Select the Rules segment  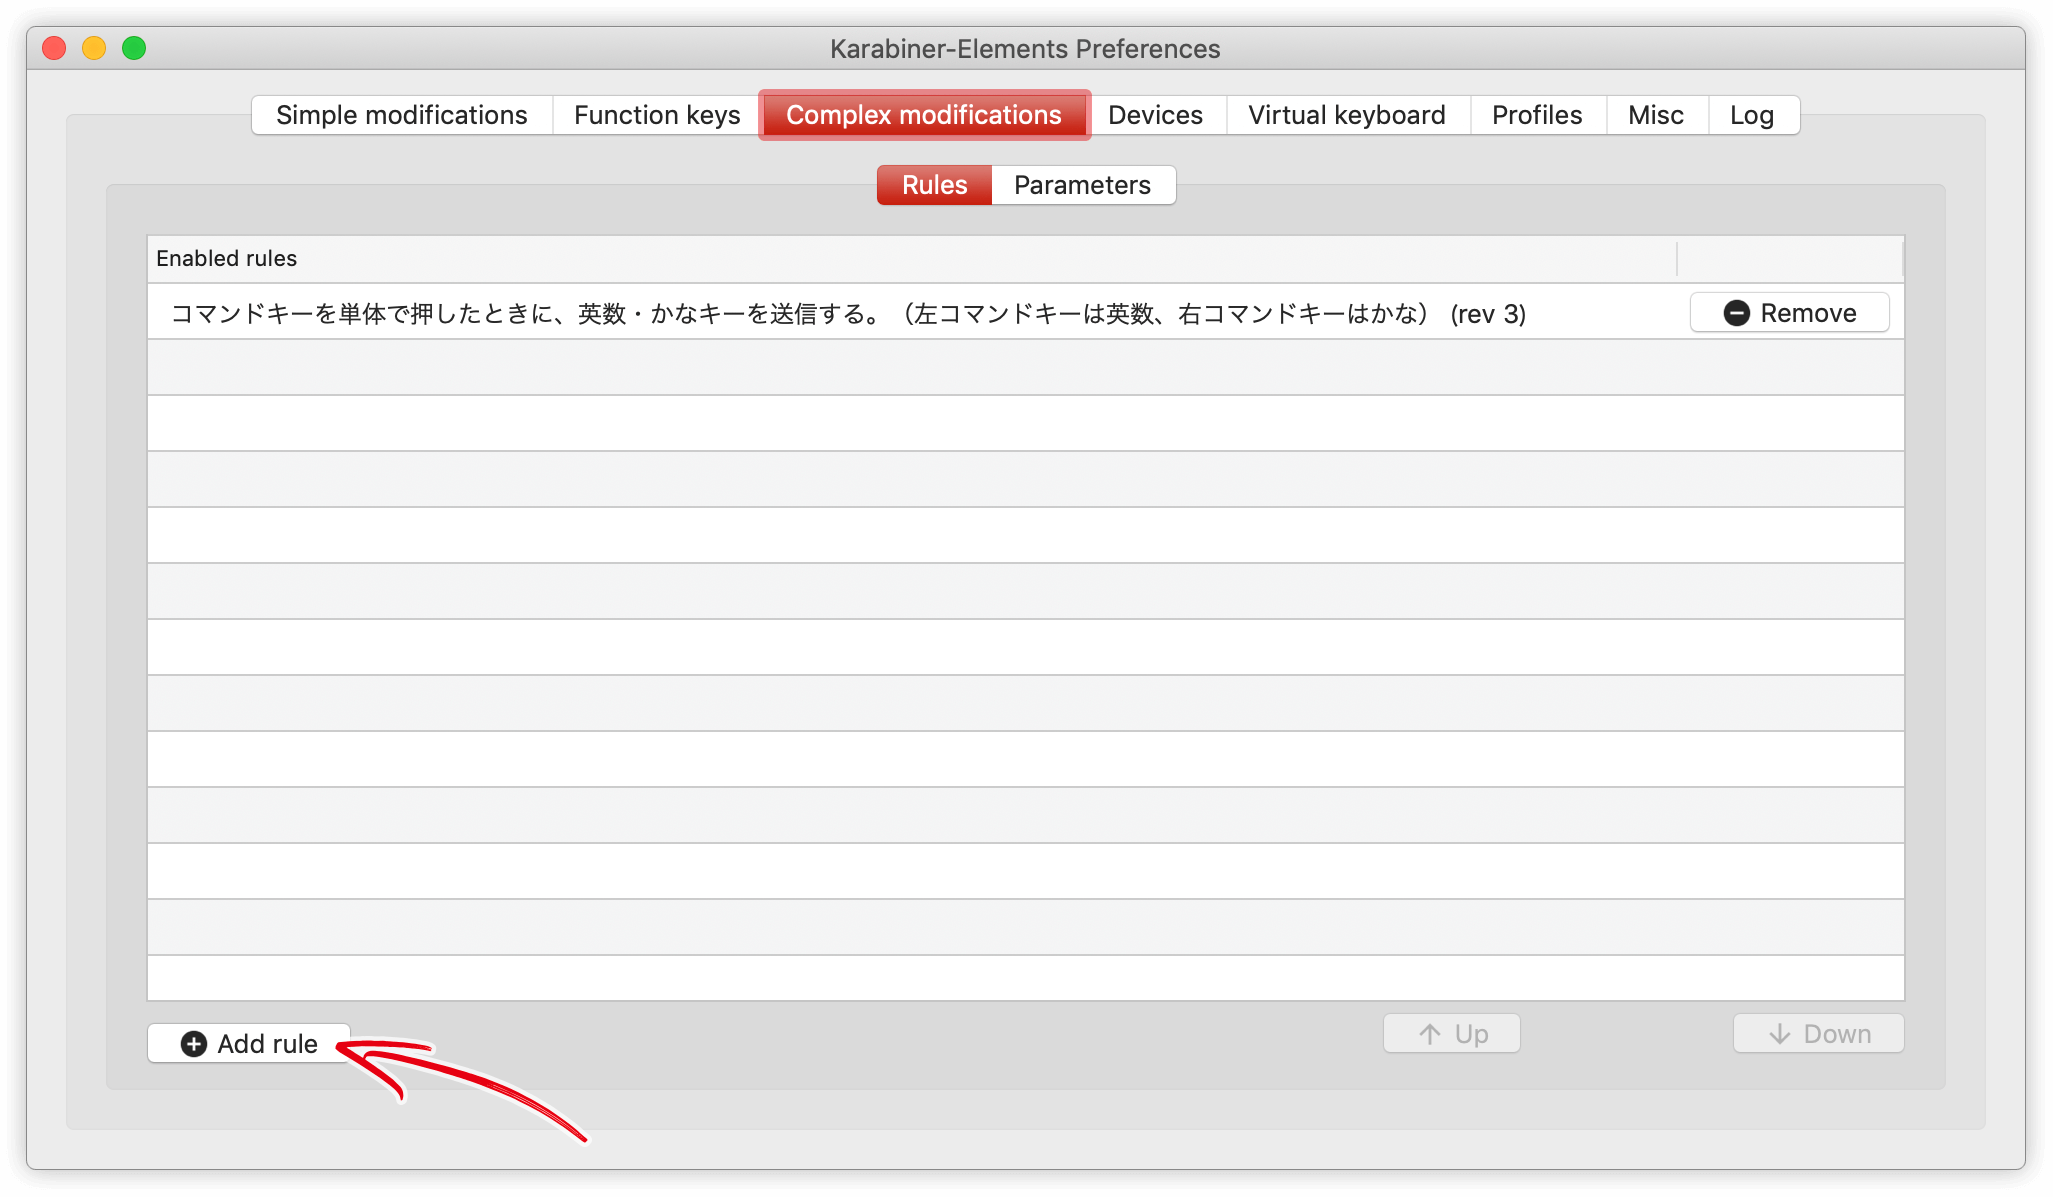tap(935, 185)
